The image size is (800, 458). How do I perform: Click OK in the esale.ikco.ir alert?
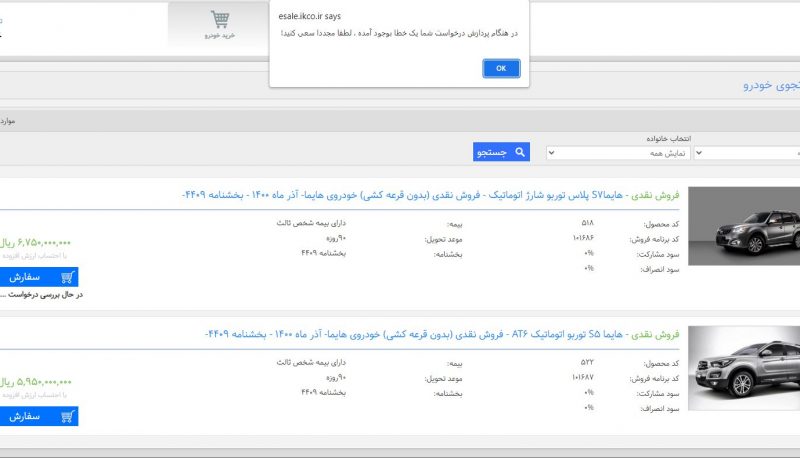click(x=501, y=68)
